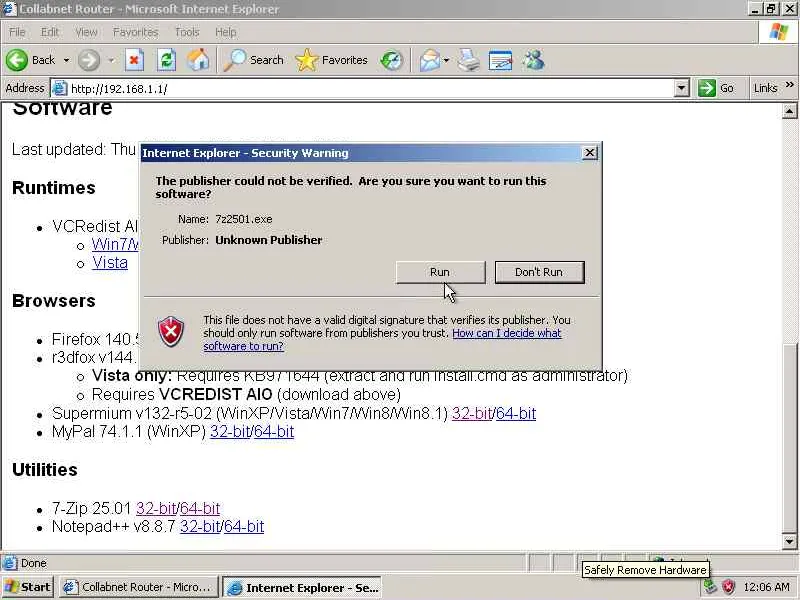
Task: Click the Unknown Publisher text
Action: click(x=269, y=240)
